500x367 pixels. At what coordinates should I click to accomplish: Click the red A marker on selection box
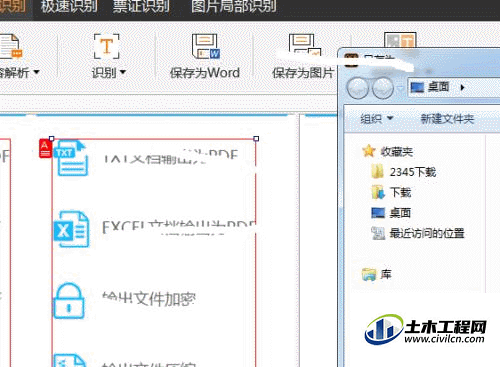45,149
